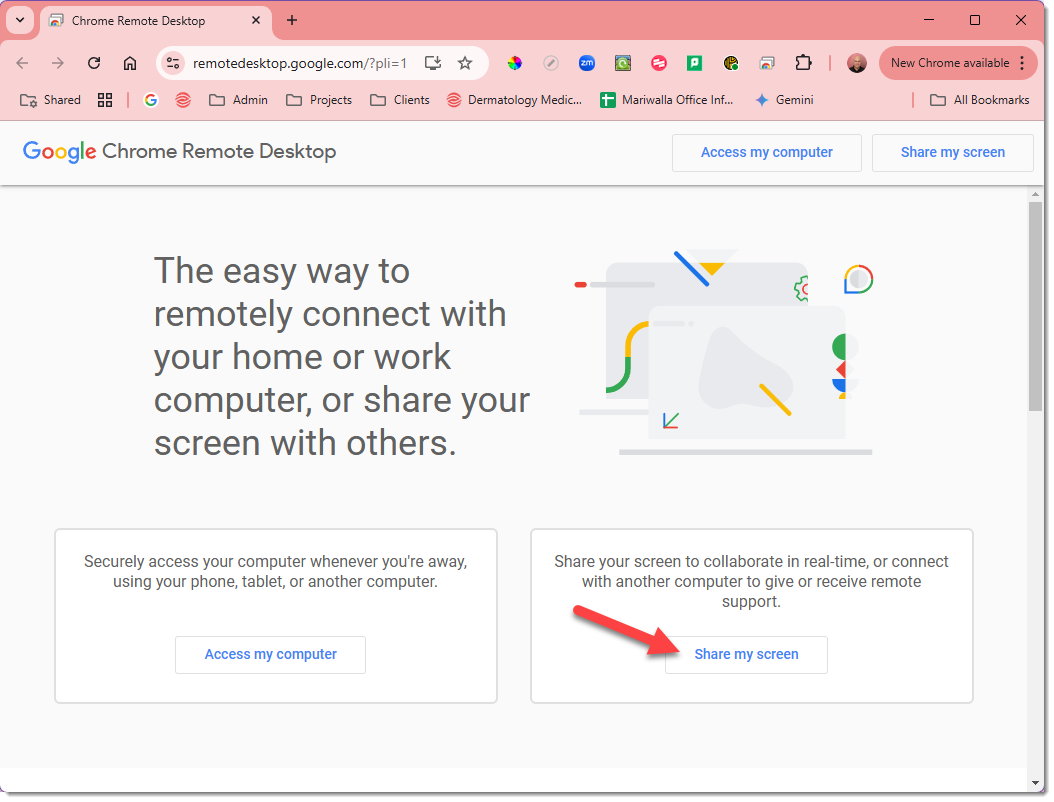The image size is (1054, 802).
Task: Open the apps grid bookmark icon
Action: 105,100
